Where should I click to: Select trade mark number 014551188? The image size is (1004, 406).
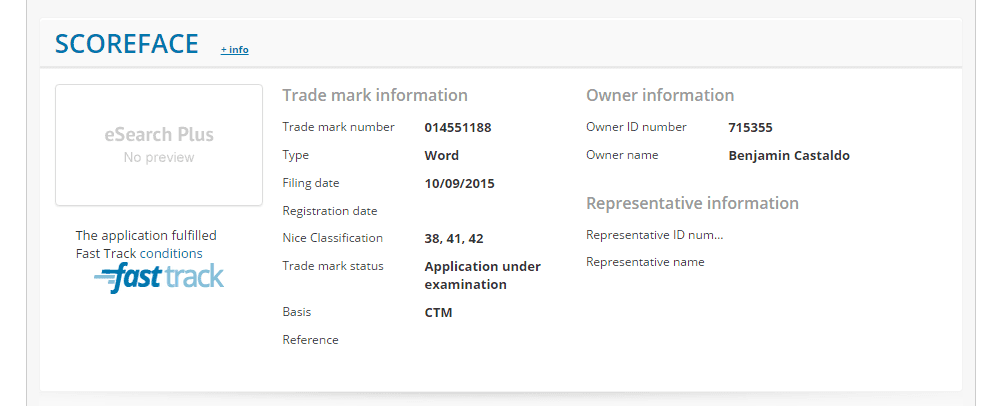point(458,127)
